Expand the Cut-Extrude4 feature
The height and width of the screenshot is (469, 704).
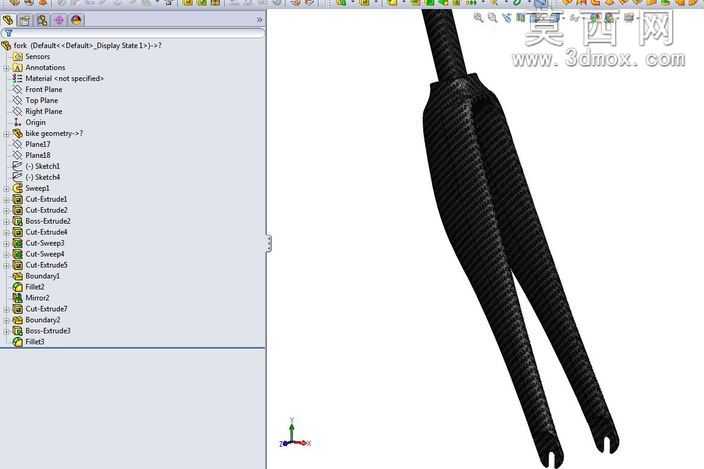click(x=6, y=232)
